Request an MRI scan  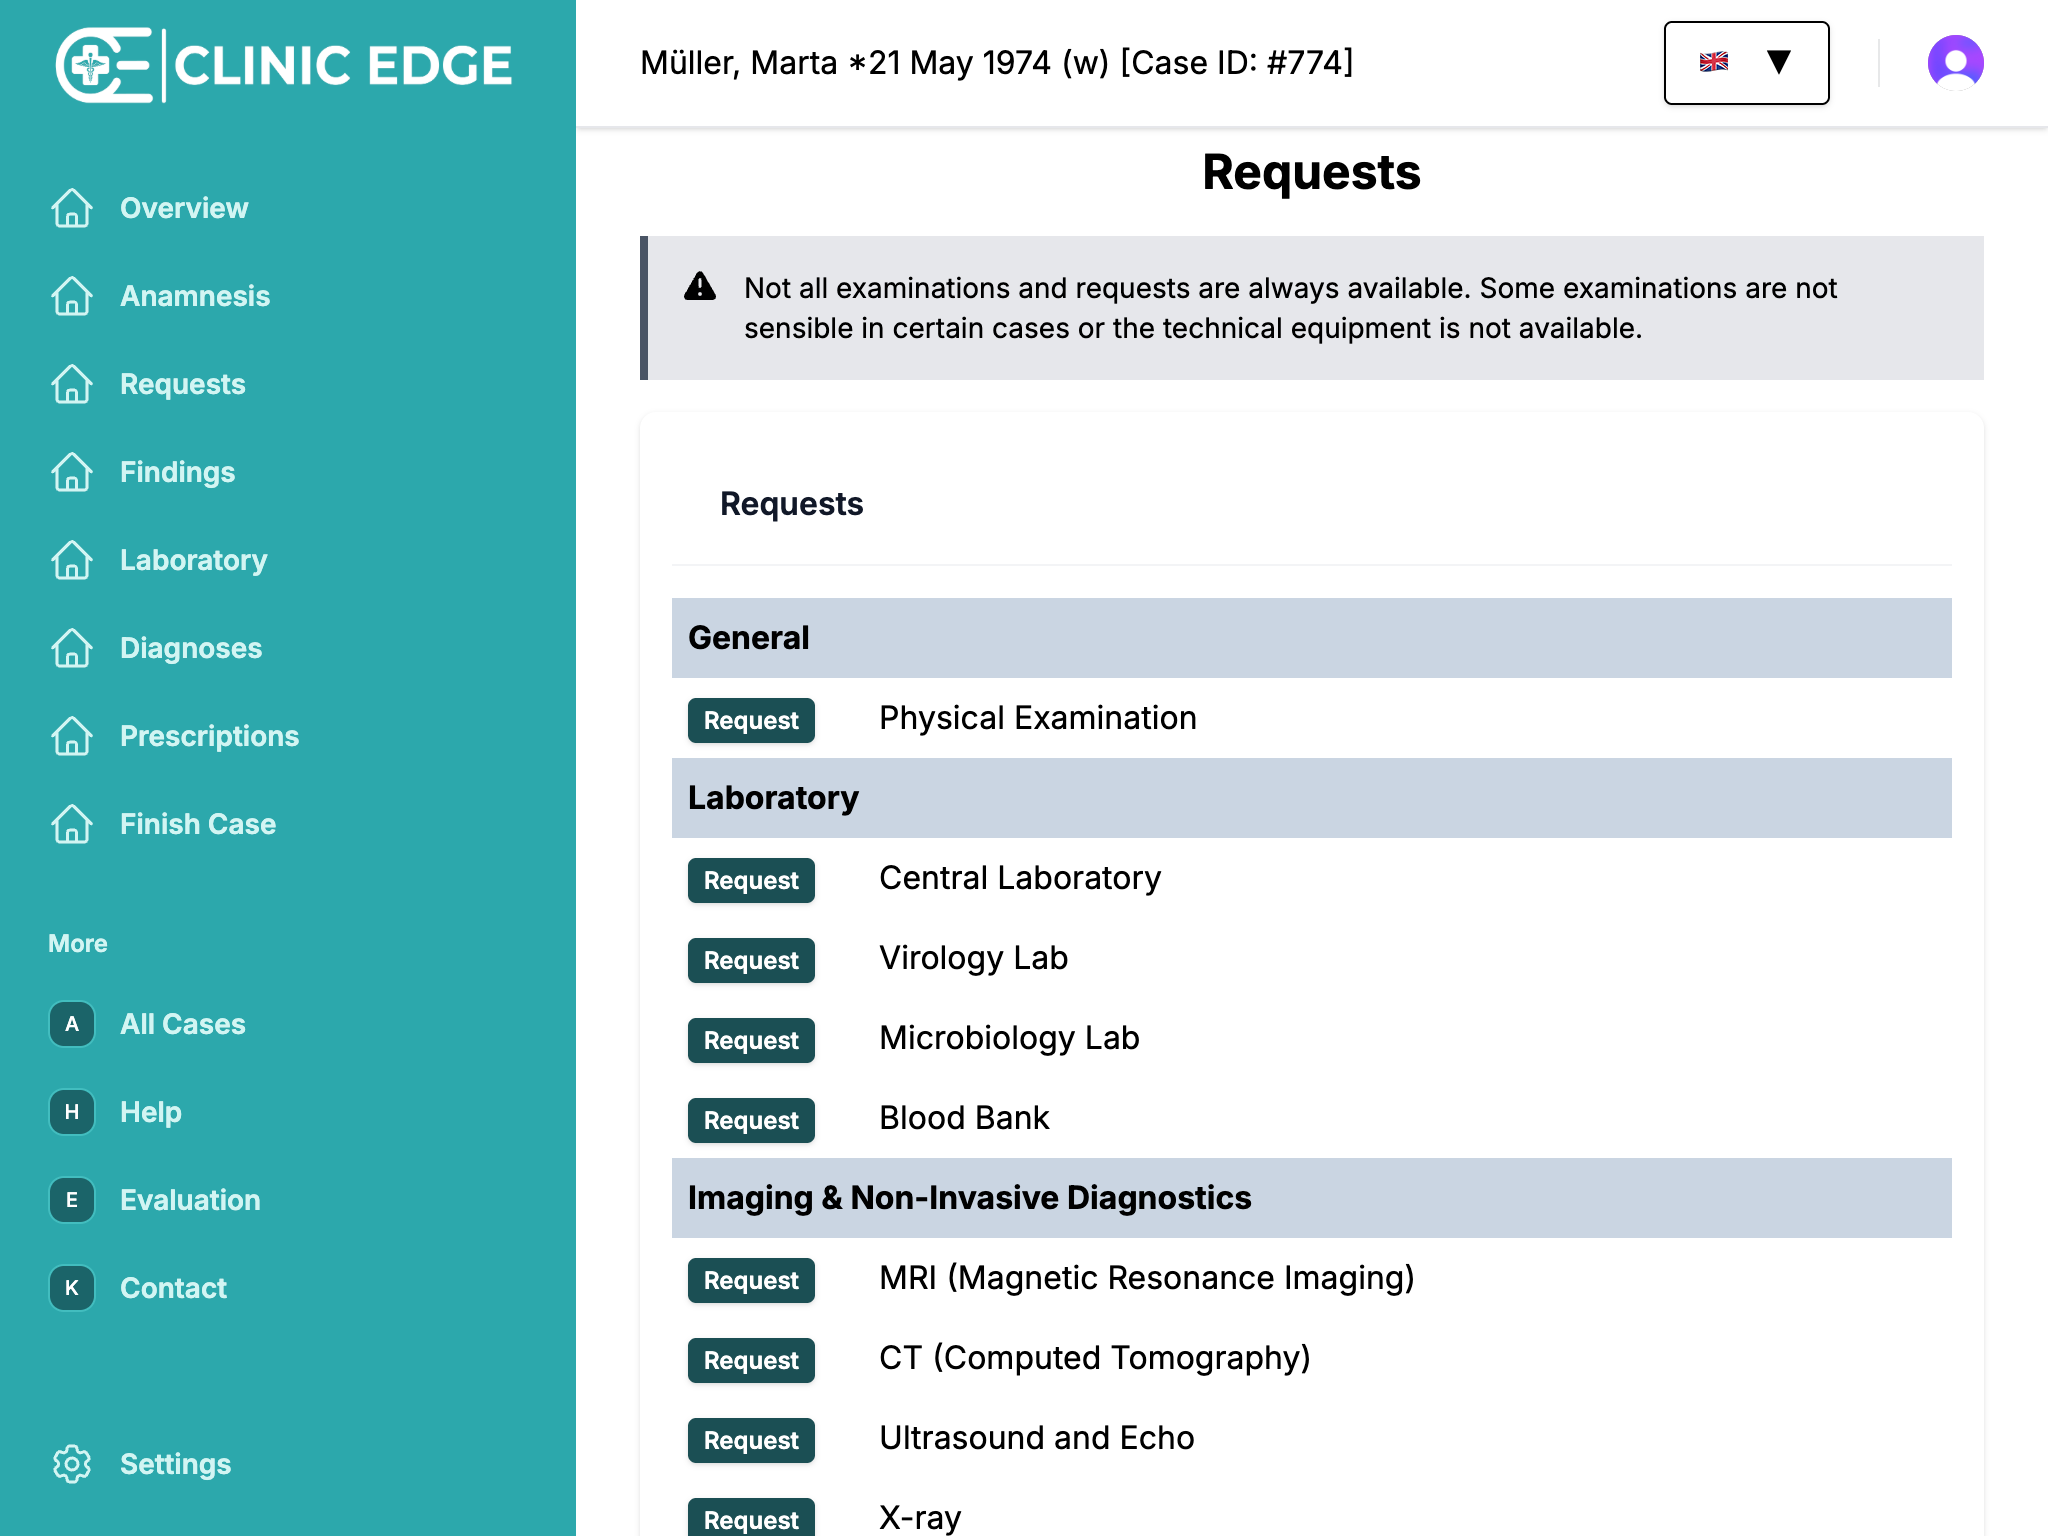[751, 1280]
